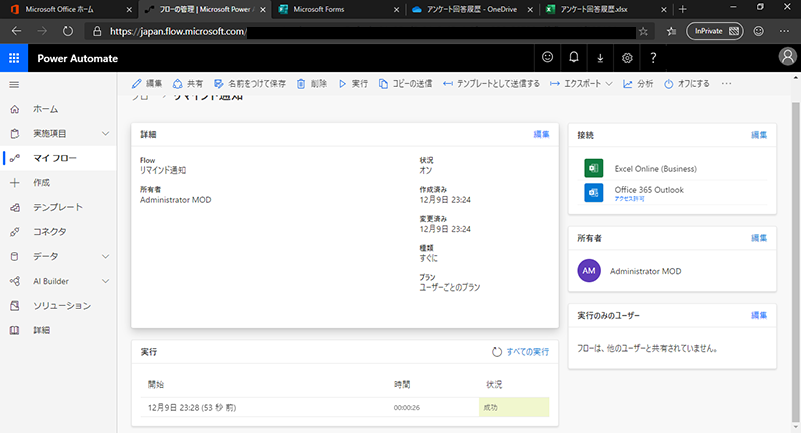This screenshot has width=801, height=433.
Task: Click 編集 link in 接続 card
Action: point(759,135)
